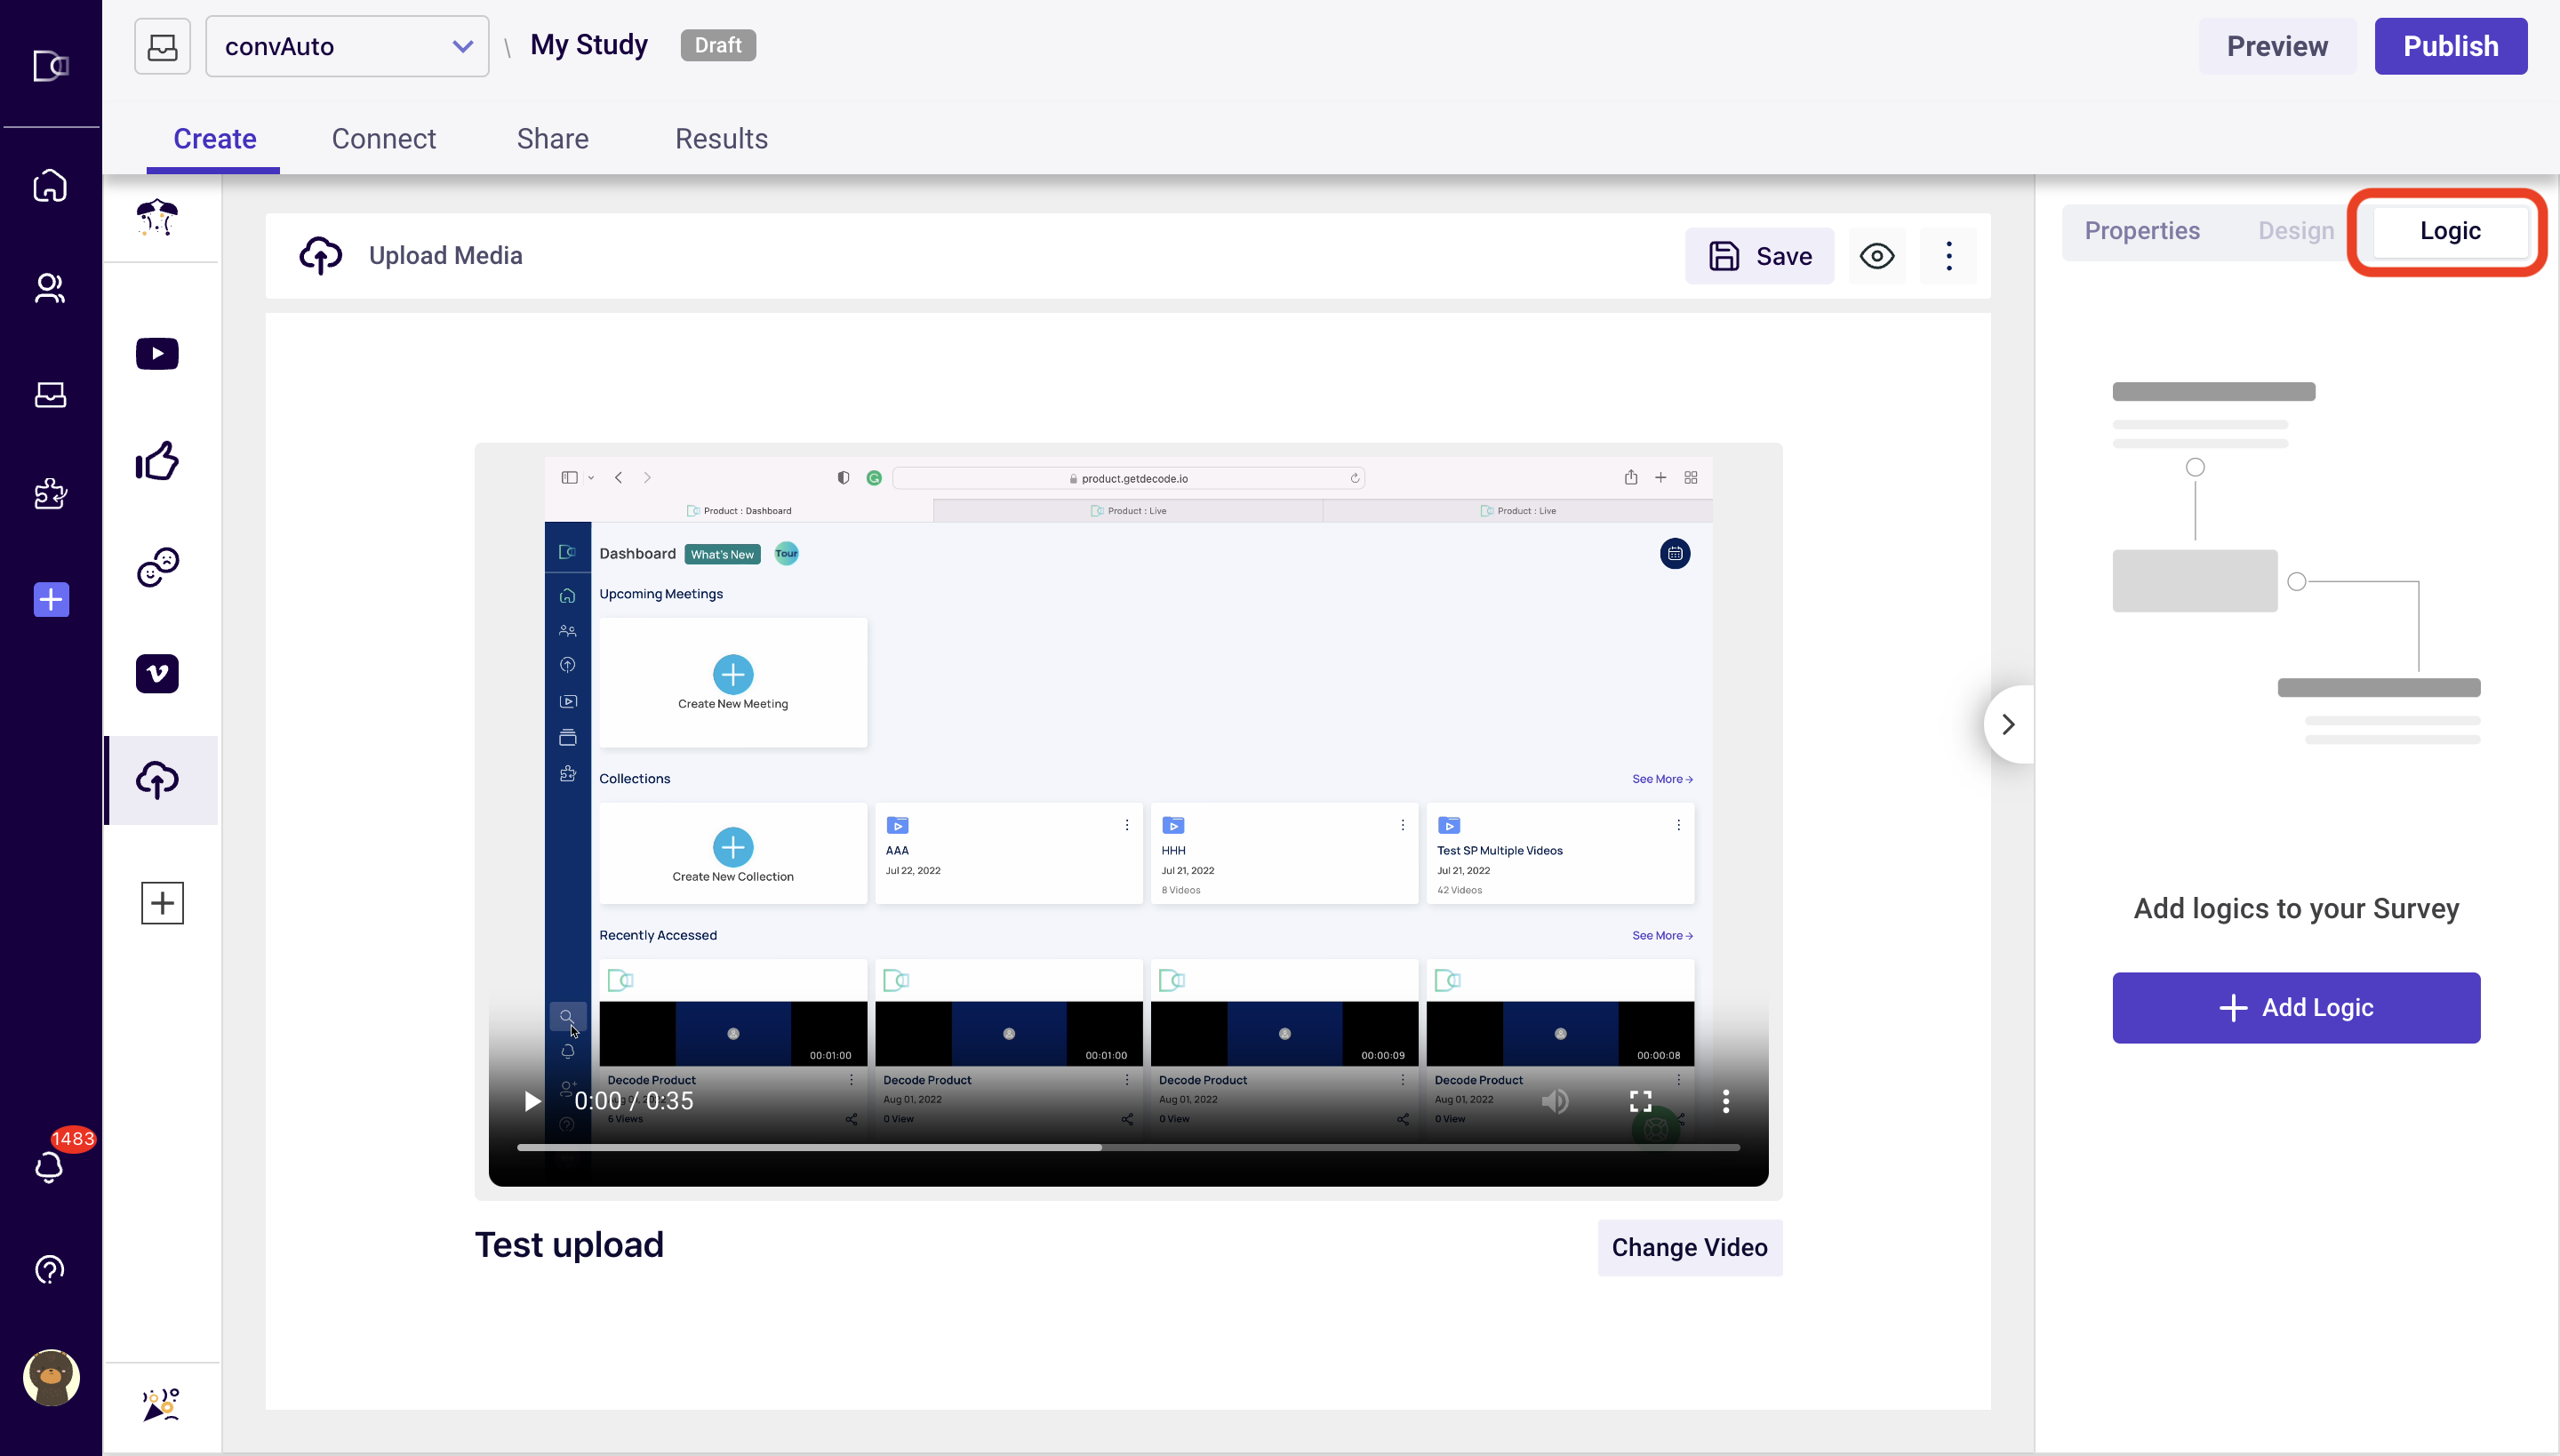Select the welcome screen block icon

tap(158, 217)
